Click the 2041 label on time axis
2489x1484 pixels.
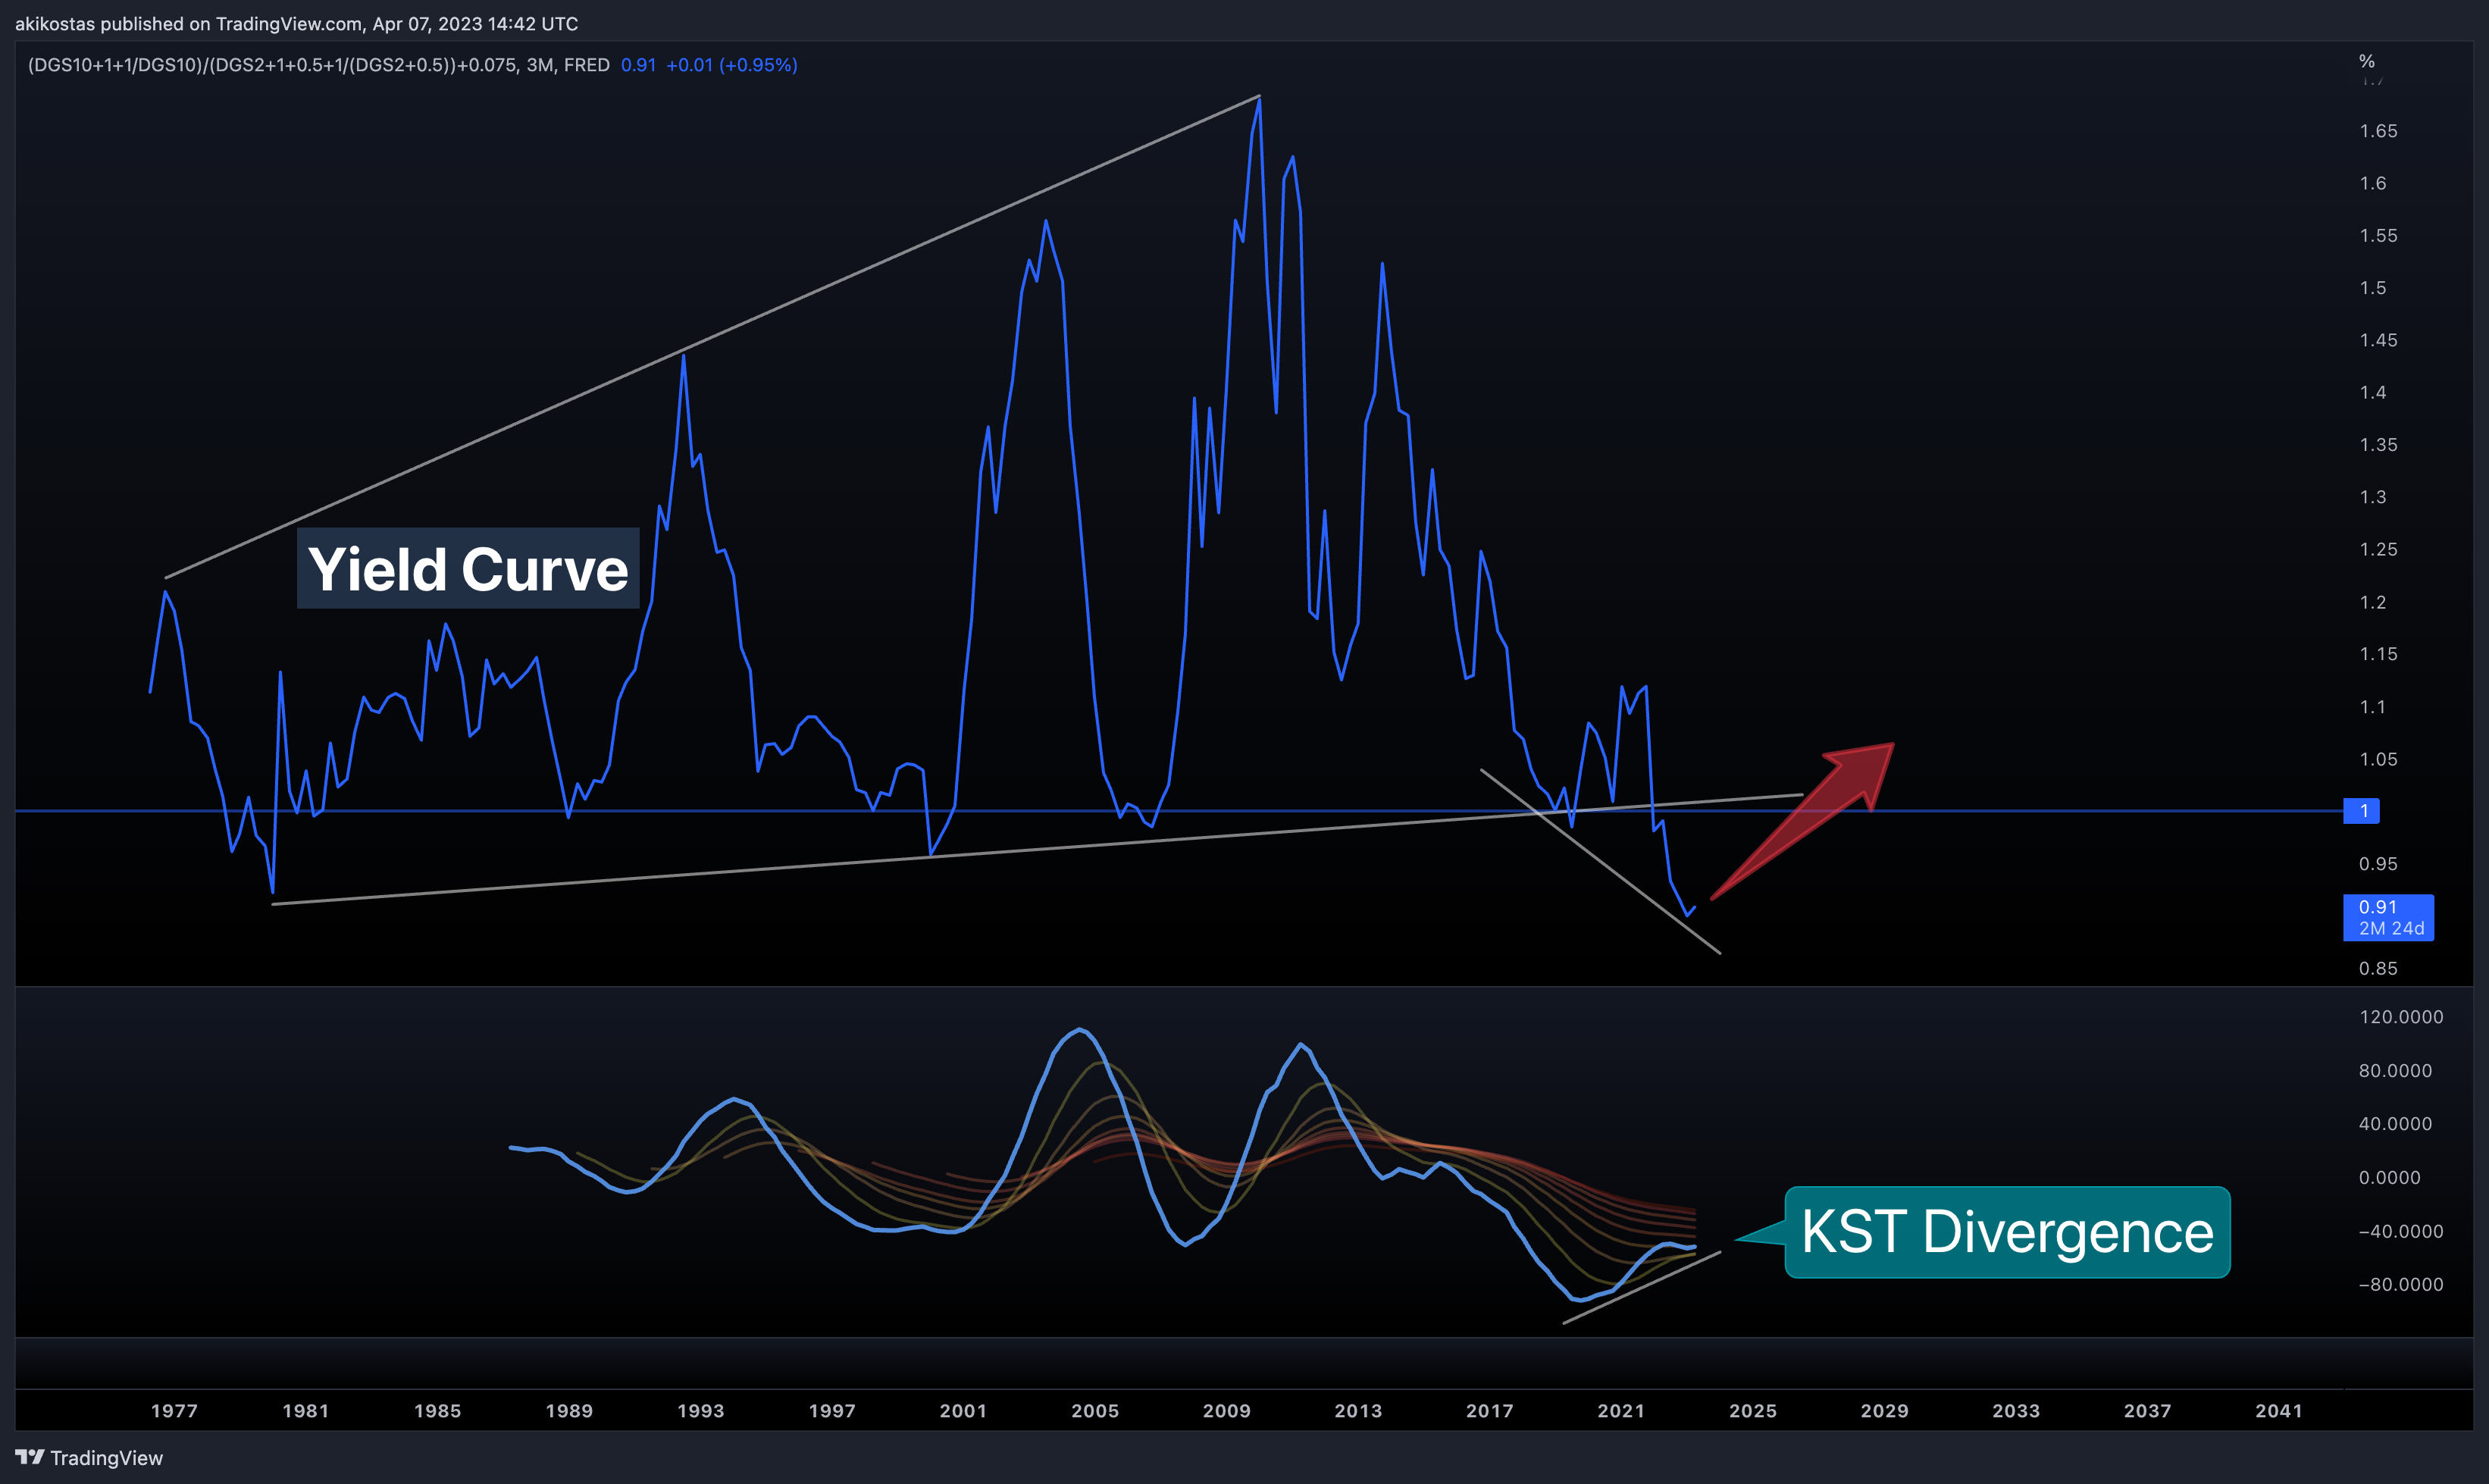(x=2279, y=1411)
